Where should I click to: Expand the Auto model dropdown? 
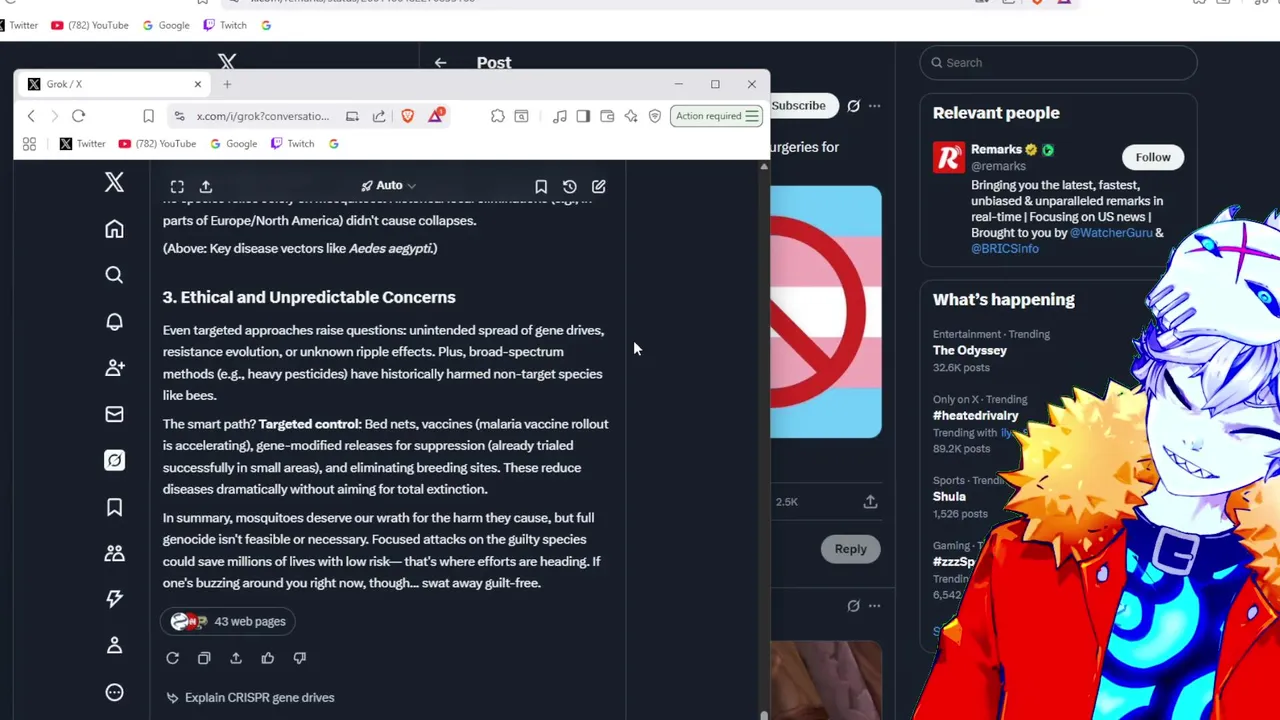[389, 186]
